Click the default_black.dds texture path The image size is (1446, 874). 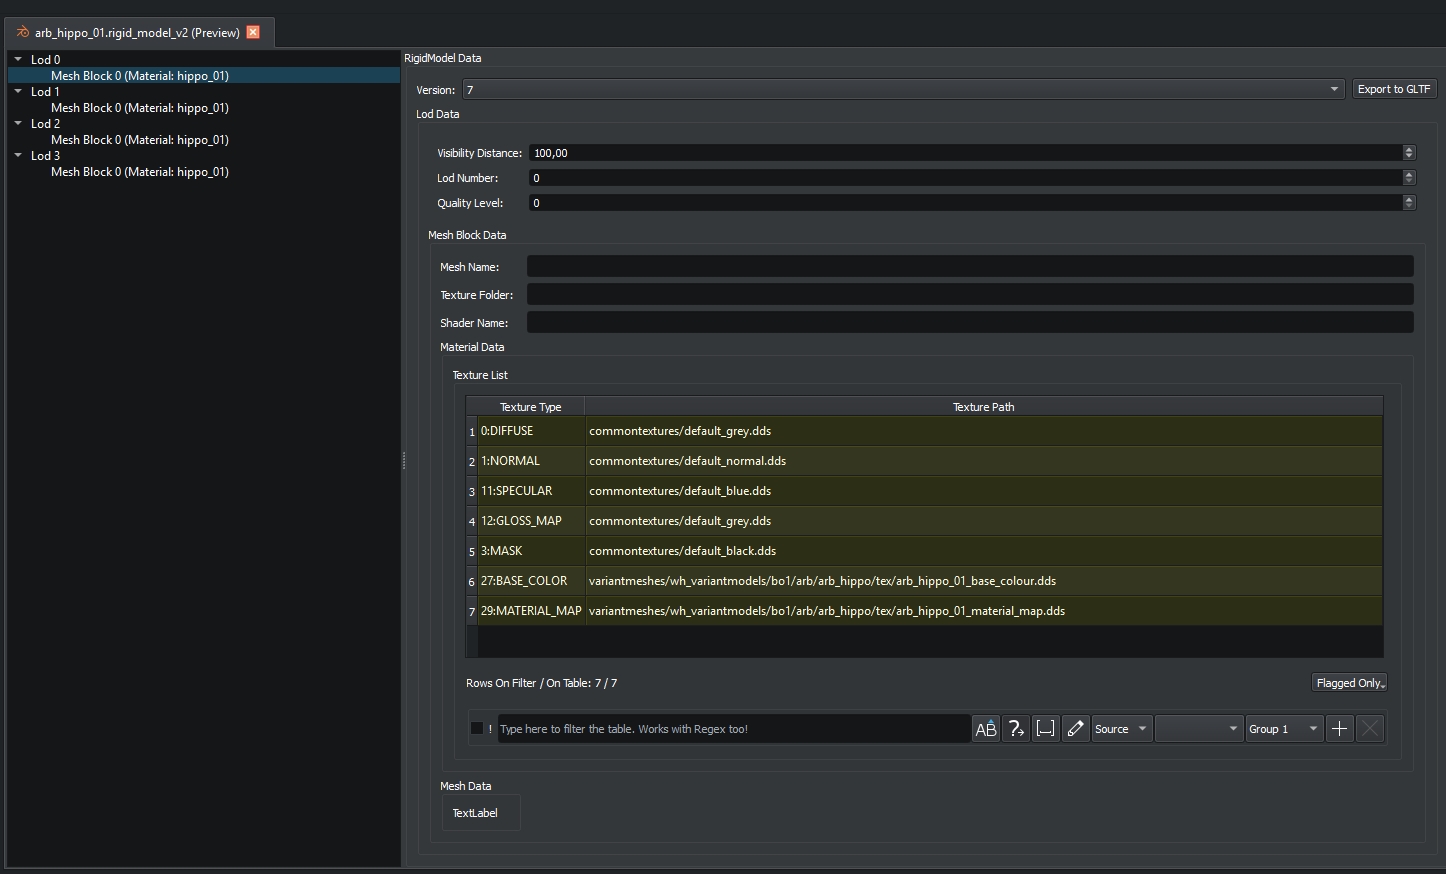tap(984, 551)
